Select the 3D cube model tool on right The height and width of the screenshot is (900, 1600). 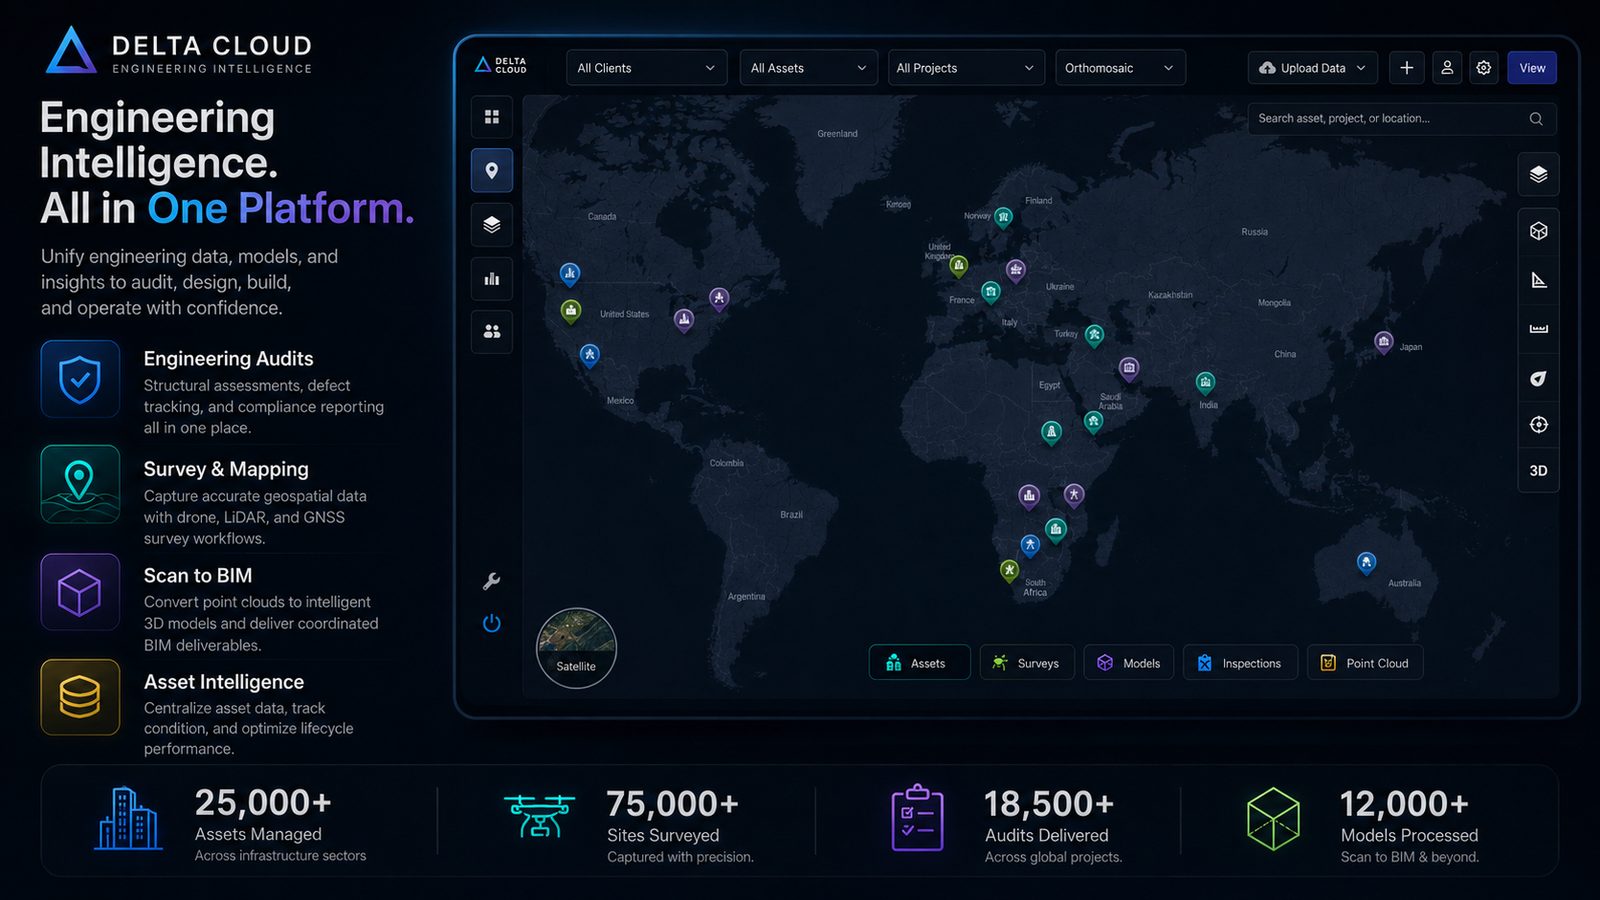(x=1538, y=231)
